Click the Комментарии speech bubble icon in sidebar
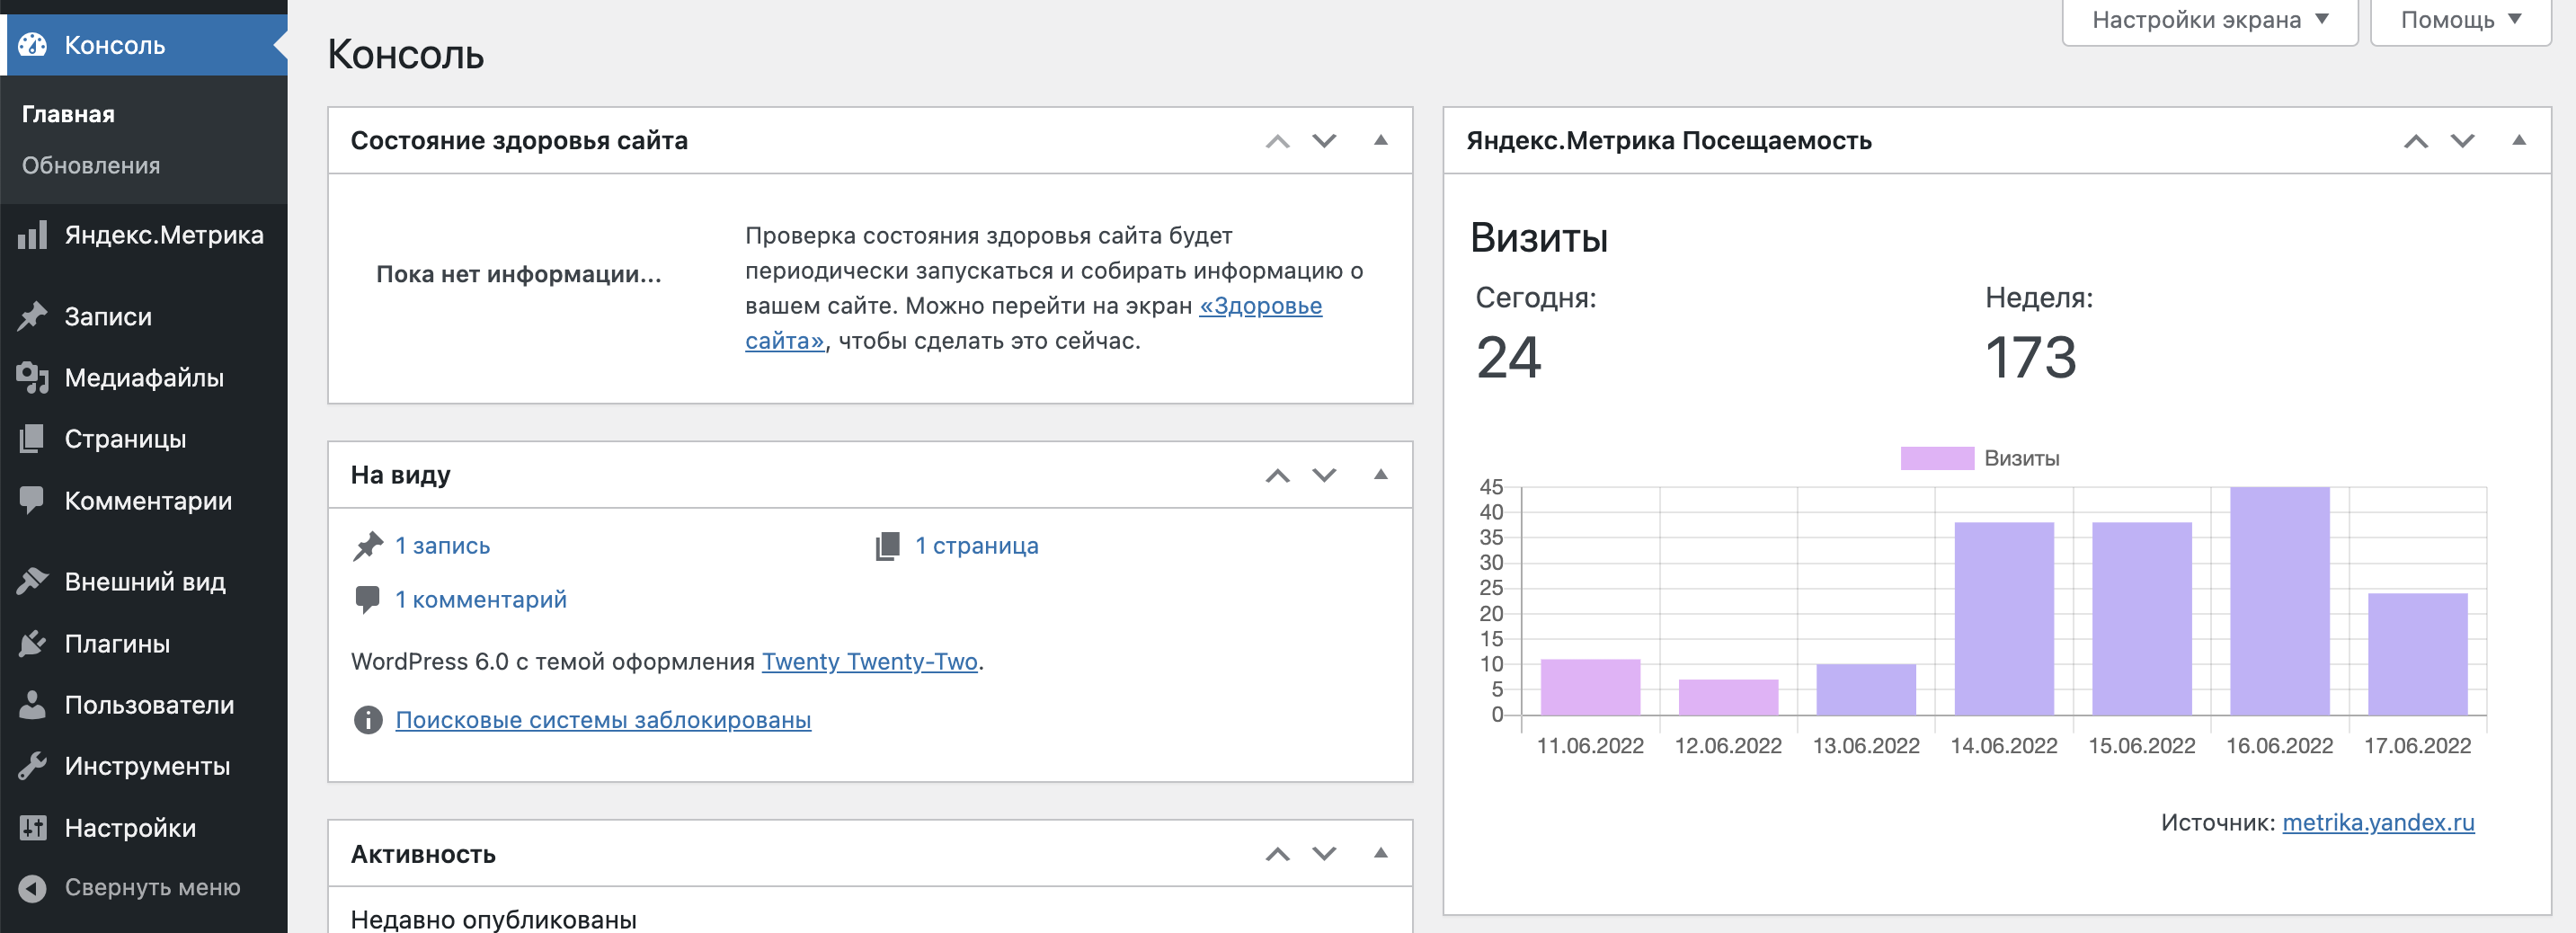The height and width of the screenshot is (933, 2576). click(32, 500)
